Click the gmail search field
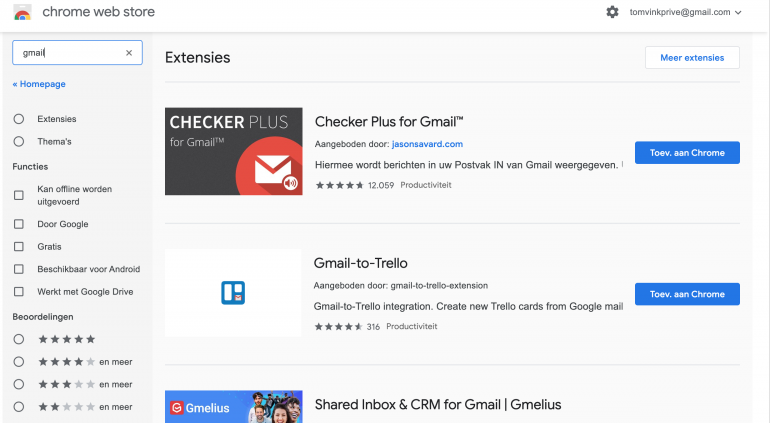Image resolution: width=770 pixels, height=423 pixels. coord(77,53)
